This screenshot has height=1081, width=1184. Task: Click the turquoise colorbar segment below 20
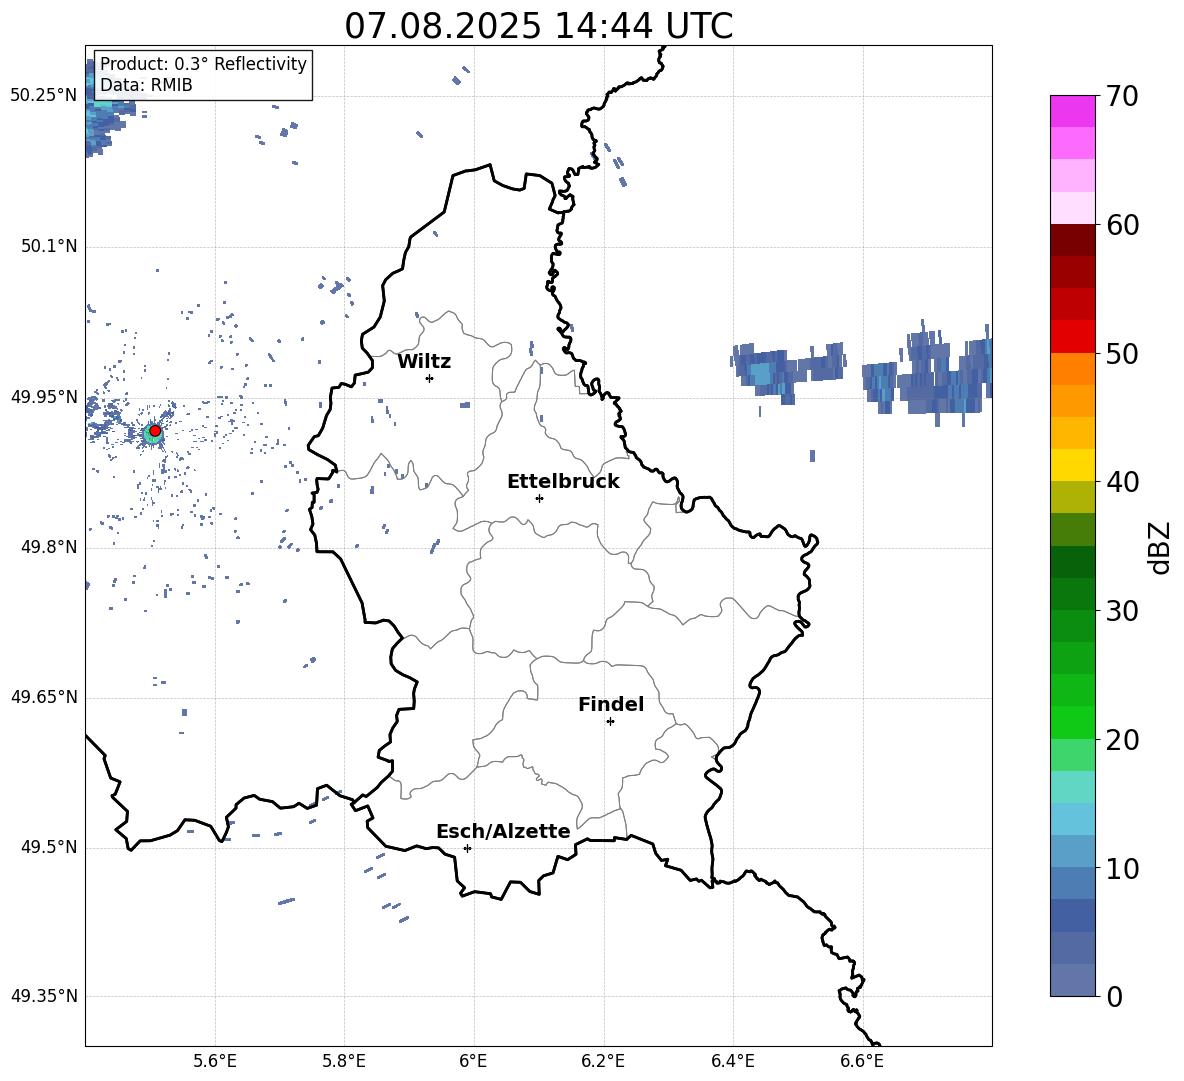point(1072,787)
